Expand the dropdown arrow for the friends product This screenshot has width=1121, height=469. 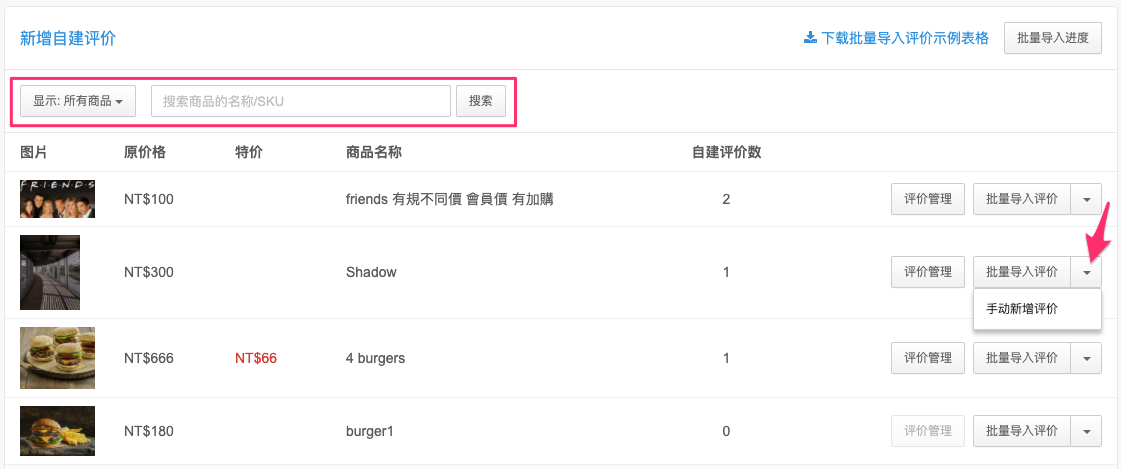click(1086, 199)
